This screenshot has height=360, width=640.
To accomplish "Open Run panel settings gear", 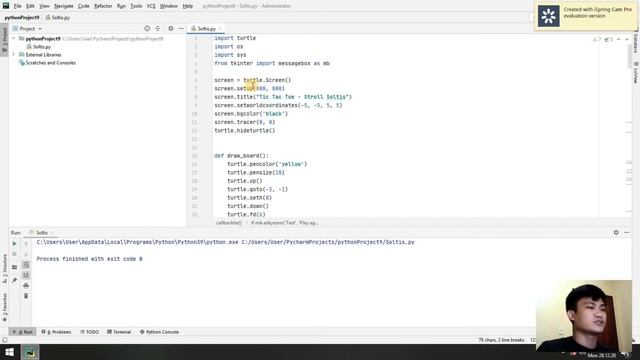I will coord(616,232).
